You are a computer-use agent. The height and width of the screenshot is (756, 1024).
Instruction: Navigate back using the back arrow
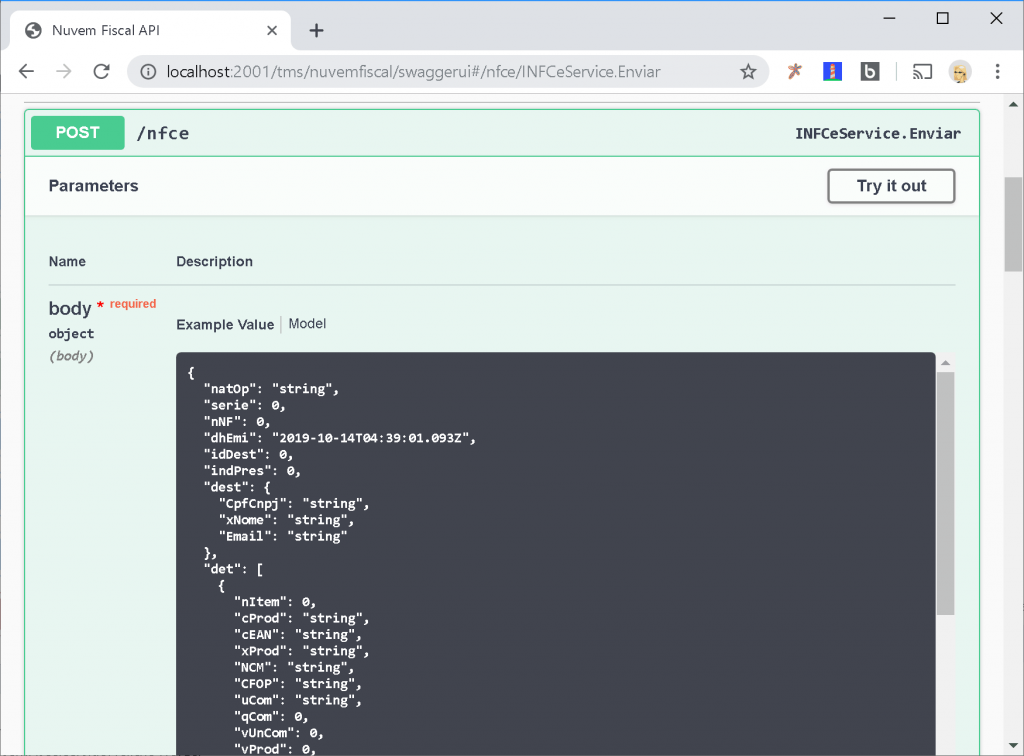pyautogui.click(x=26, y=71)
